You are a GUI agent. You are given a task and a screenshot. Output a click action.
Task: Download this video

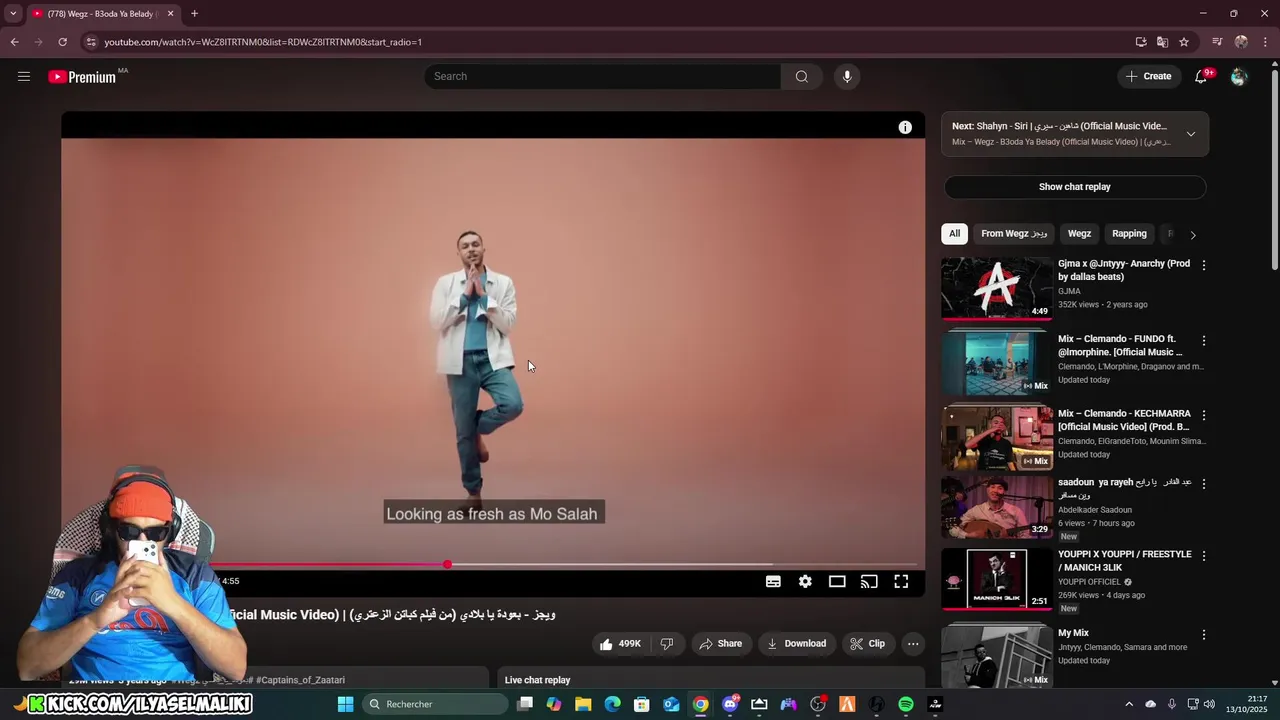tap(797, 644)
